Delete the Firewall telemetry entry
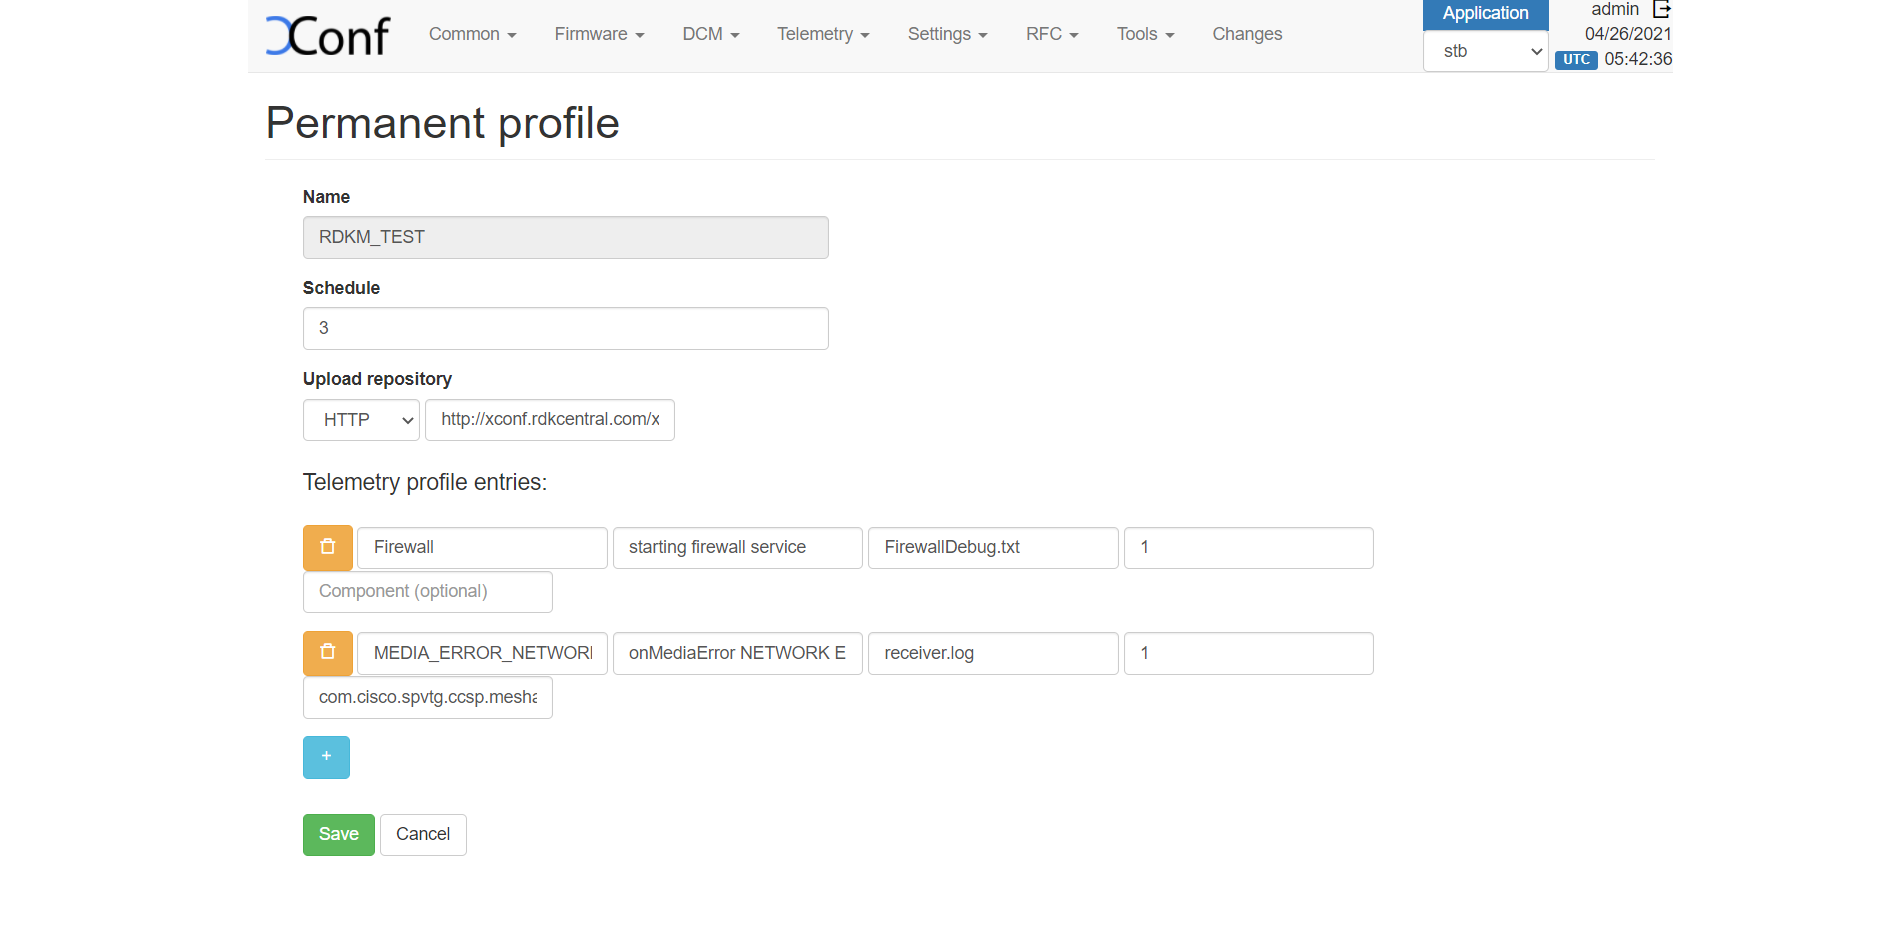 pos(327,547)
